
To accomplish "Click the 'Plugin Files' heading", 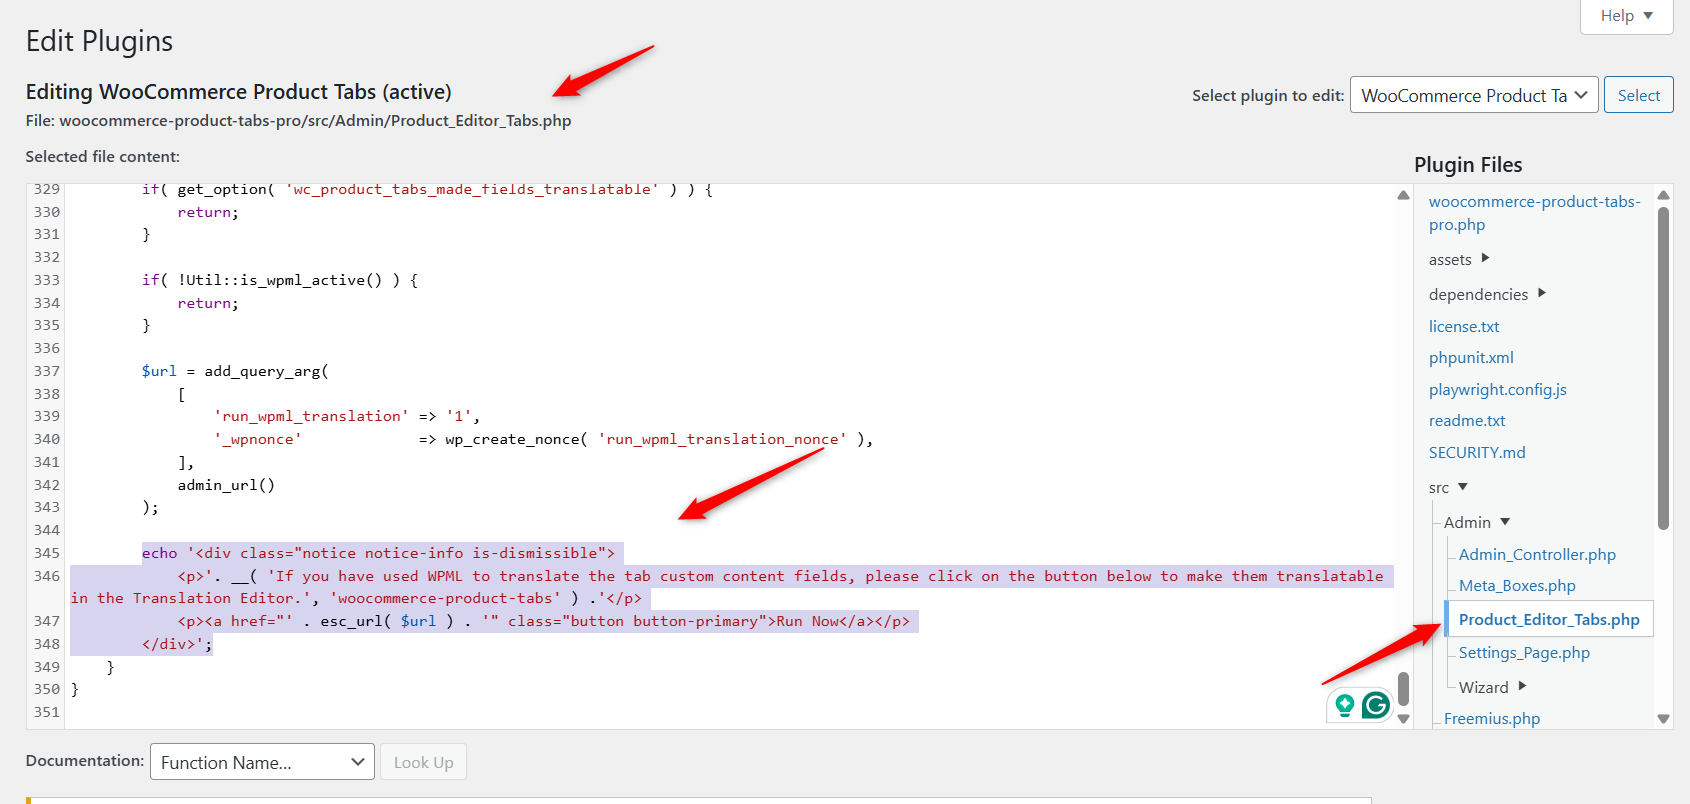I will pyautogui.click(x=1468, y=165).
